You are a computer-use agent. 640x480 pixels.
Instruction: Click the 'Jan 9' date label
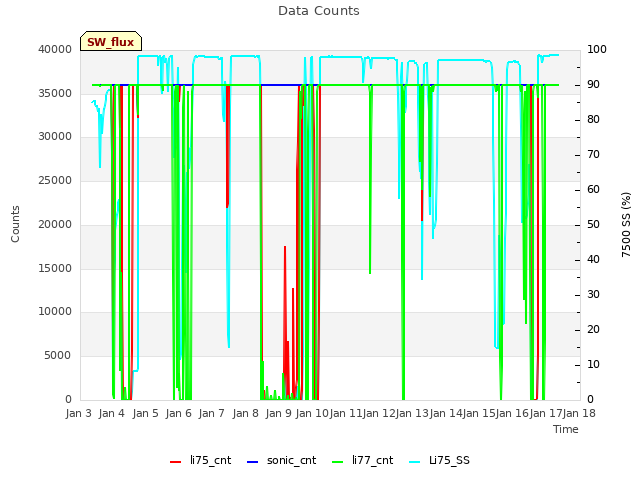(x=279, y=413)
